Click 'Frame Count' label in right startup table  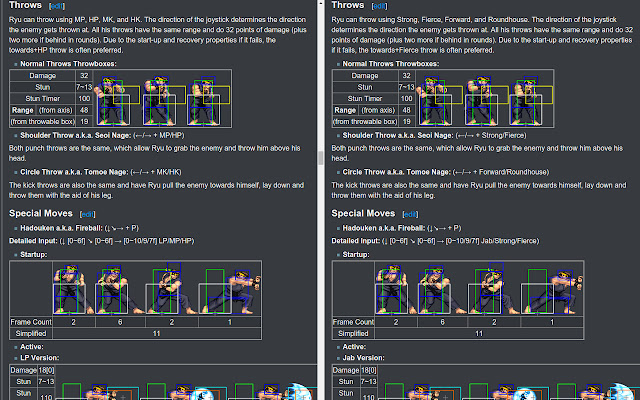tap(353, 322)
